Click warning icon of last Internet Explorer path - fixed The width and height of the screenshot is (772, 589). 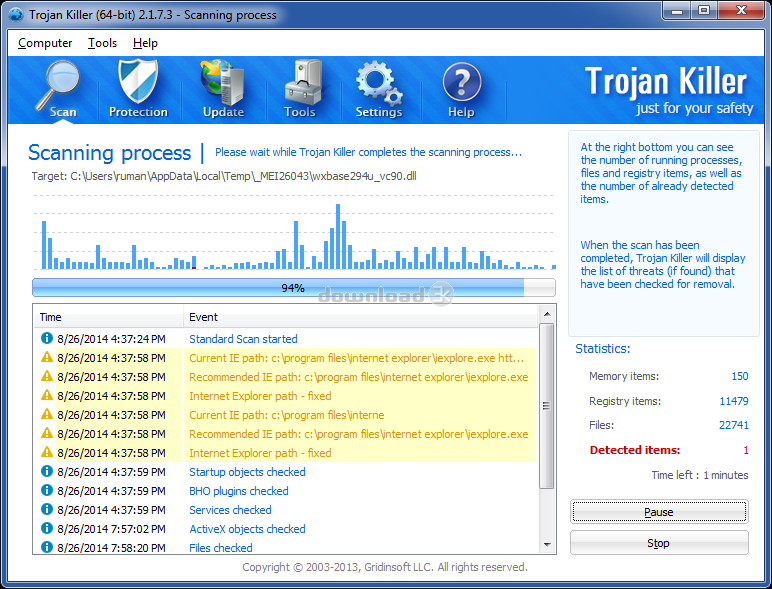pos(47,452)
